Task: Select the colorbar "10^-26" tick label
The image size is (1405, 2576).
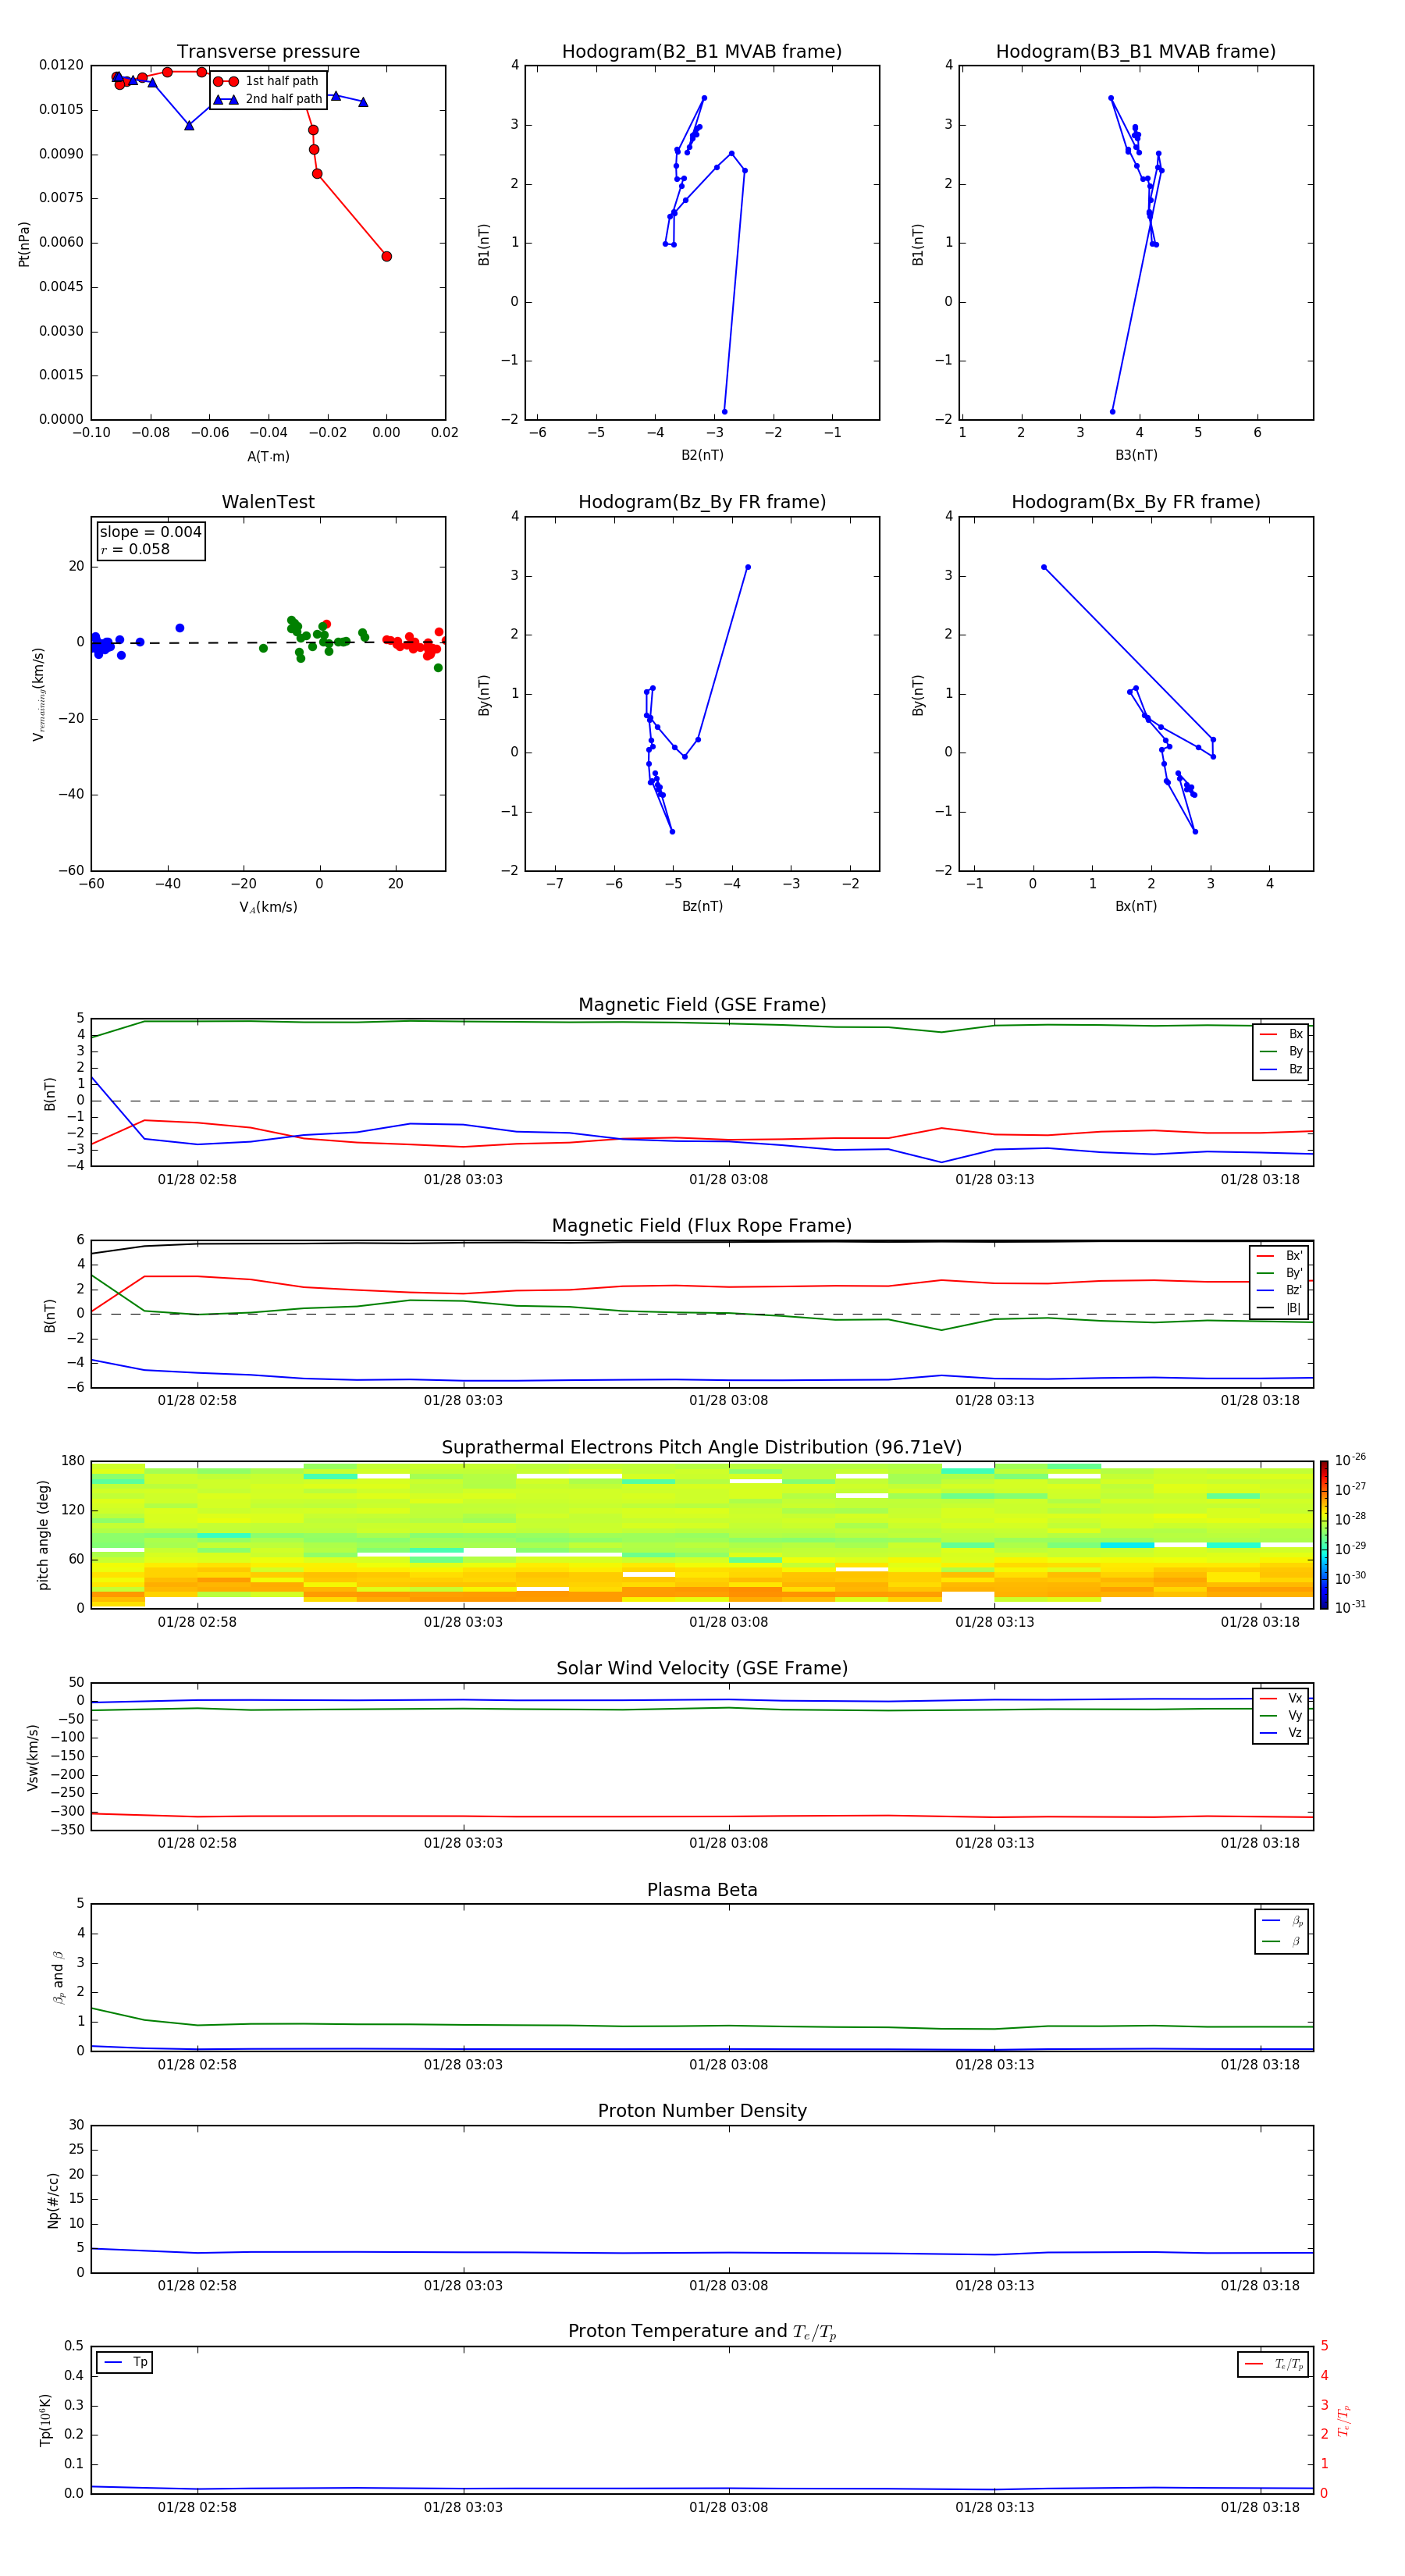Action: [1350, 1460]
